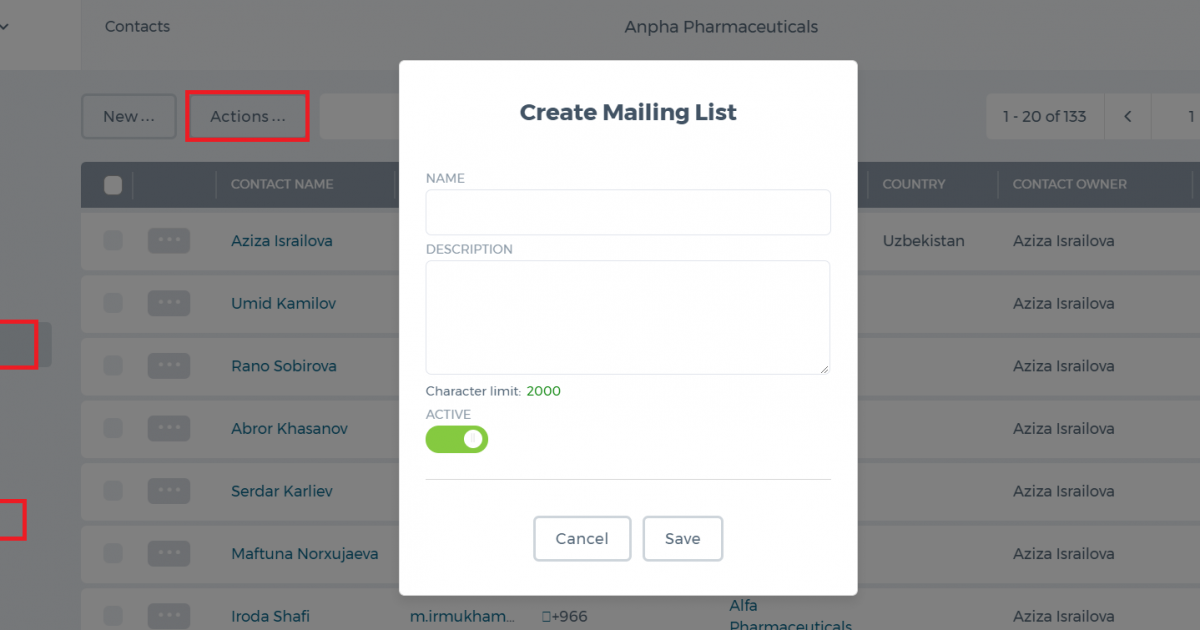Screen dimensions: 1200x630
Task: Cancel the Create Mailing List dialog
Action: point(582,538)
